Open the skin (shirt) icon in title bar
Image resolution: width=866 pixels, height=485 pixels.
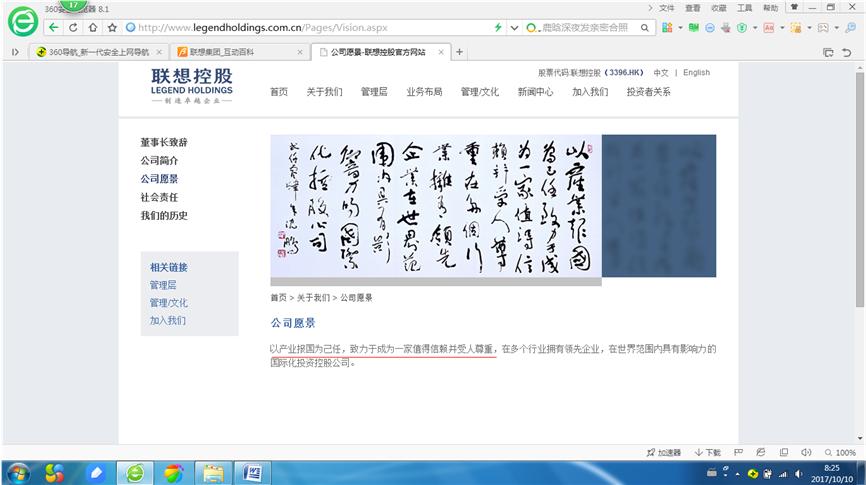click(x=794, y=7)
